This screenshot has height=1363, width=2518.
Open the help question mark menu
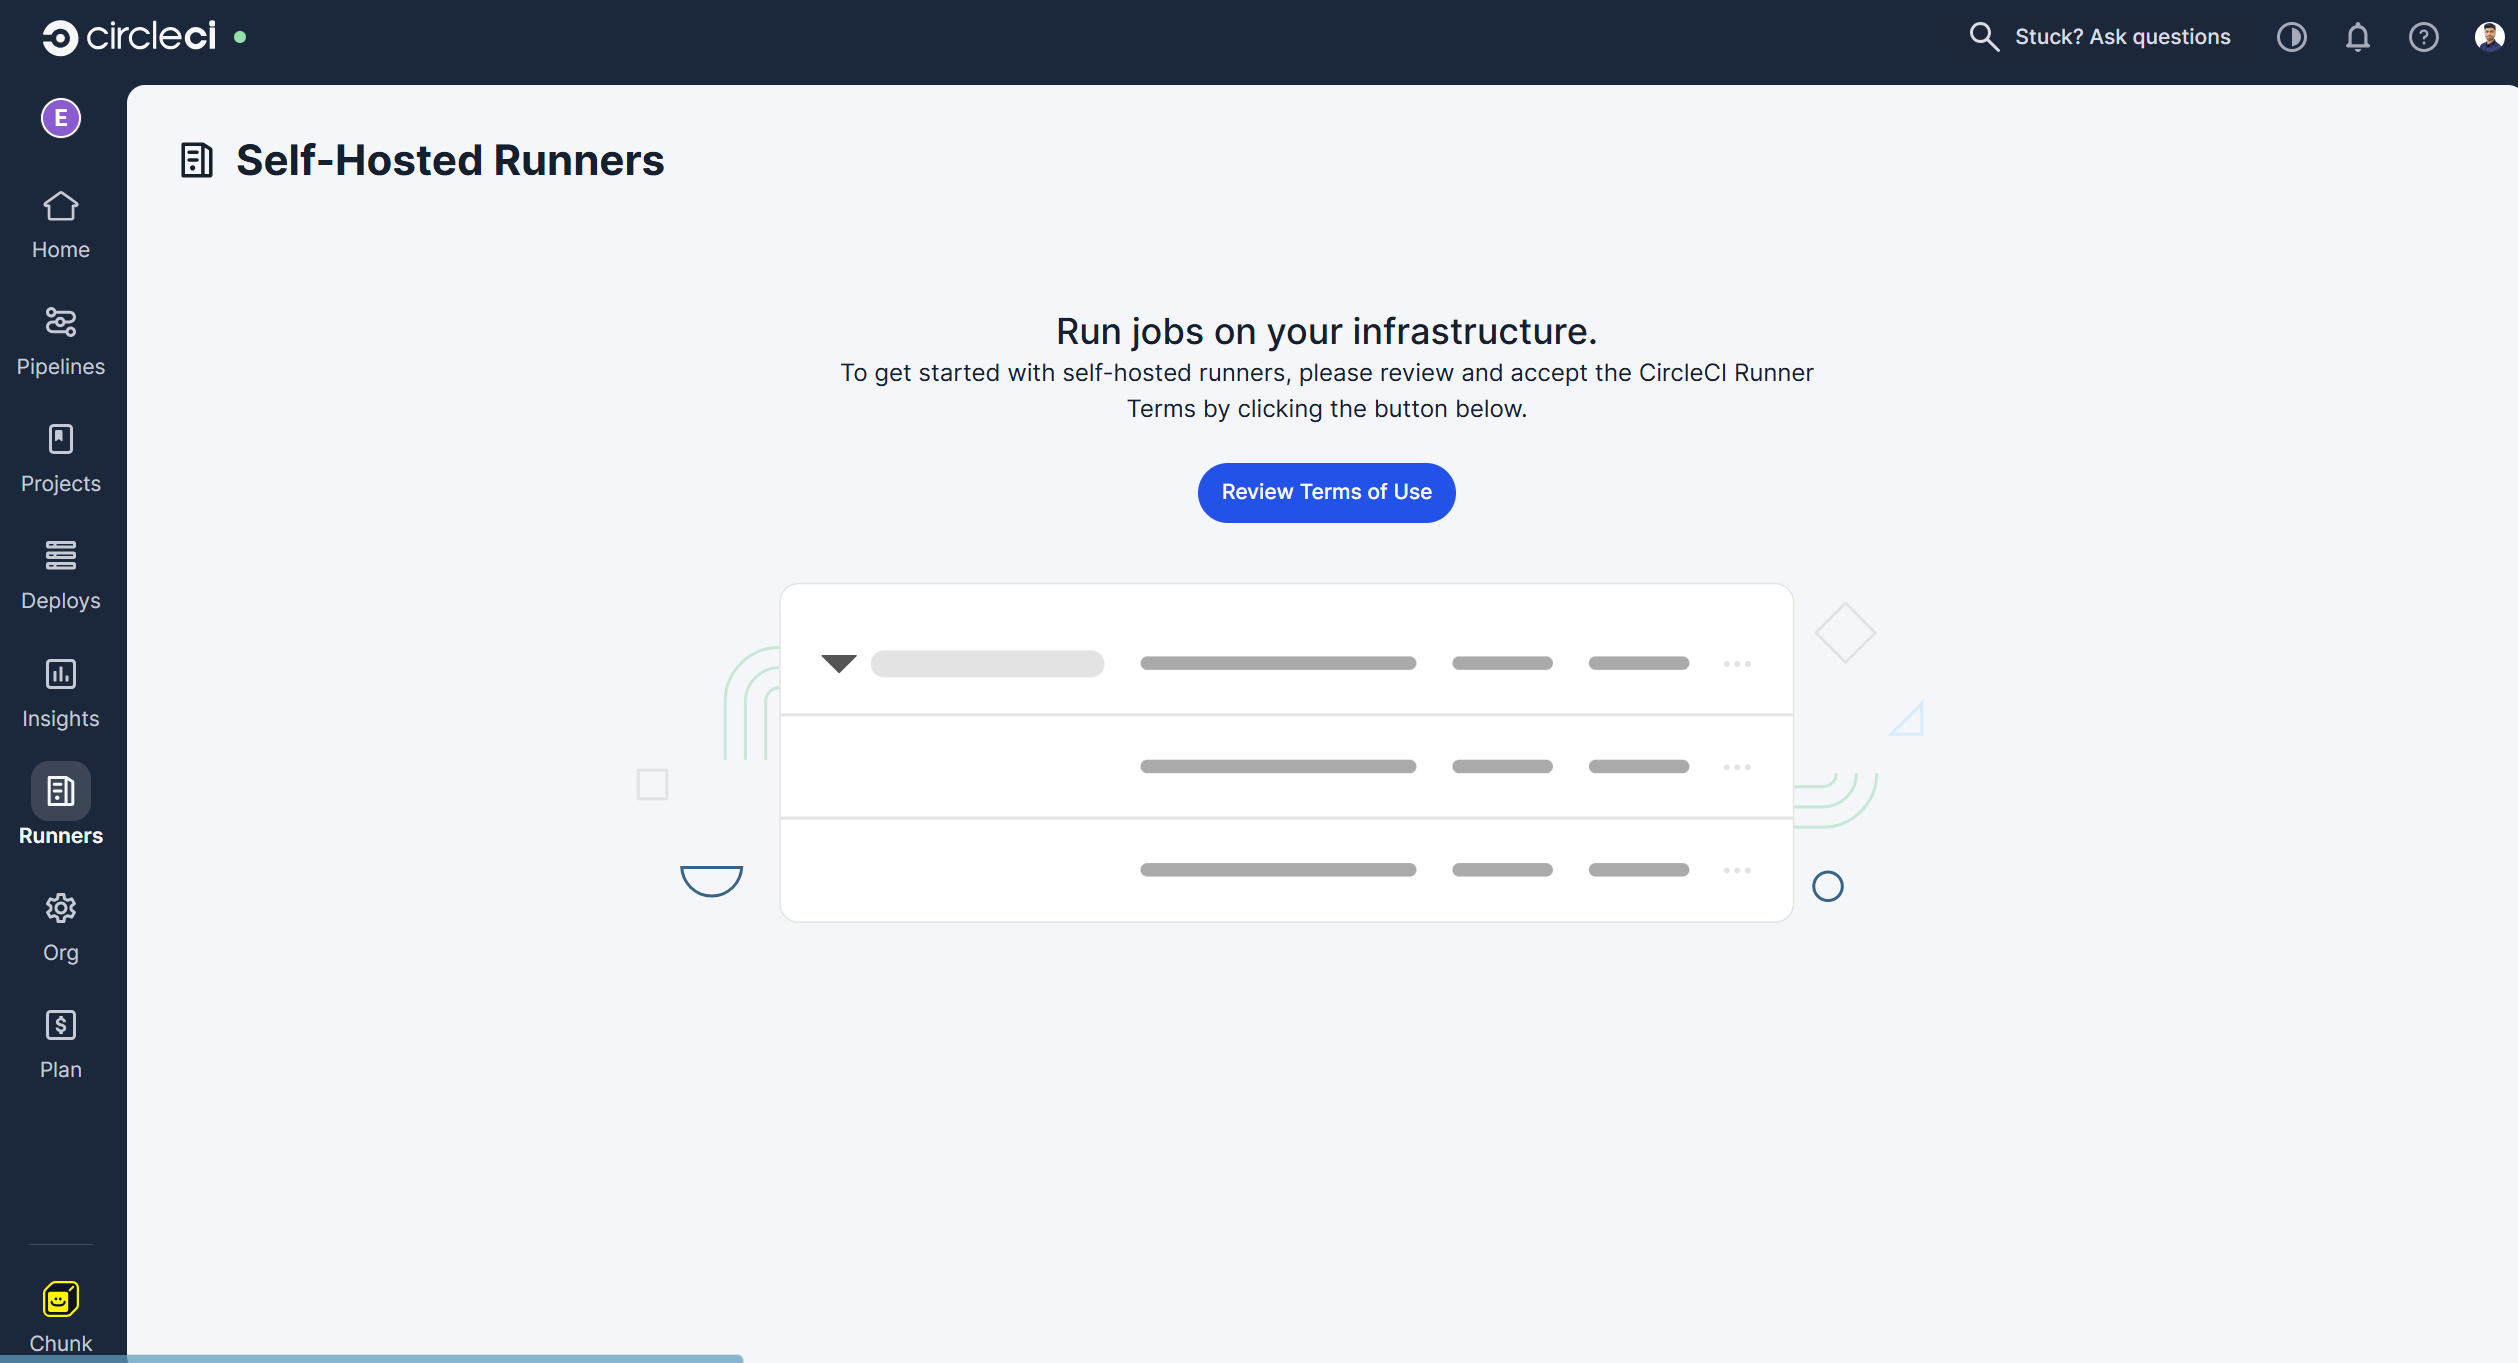[2424, 37]
